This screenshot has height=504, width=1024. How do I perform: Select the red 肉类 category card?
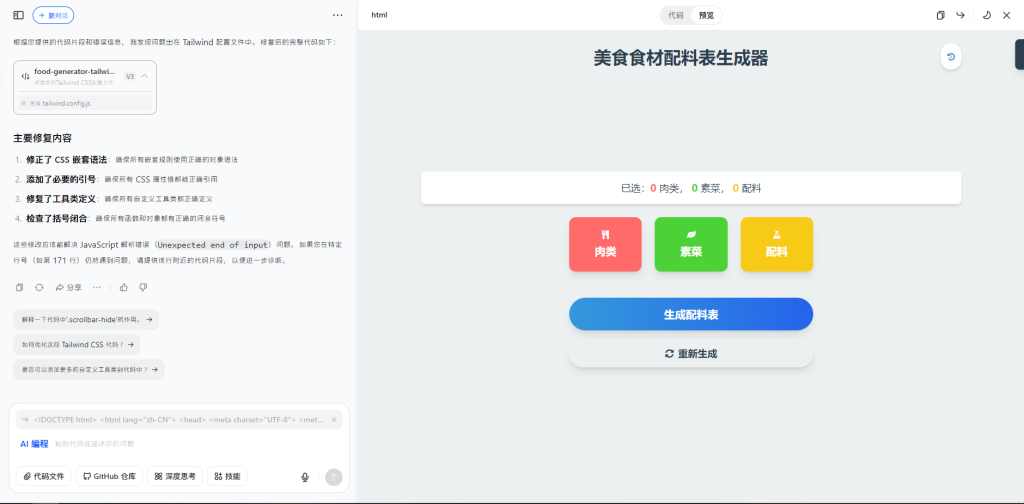tap(605, 244)
